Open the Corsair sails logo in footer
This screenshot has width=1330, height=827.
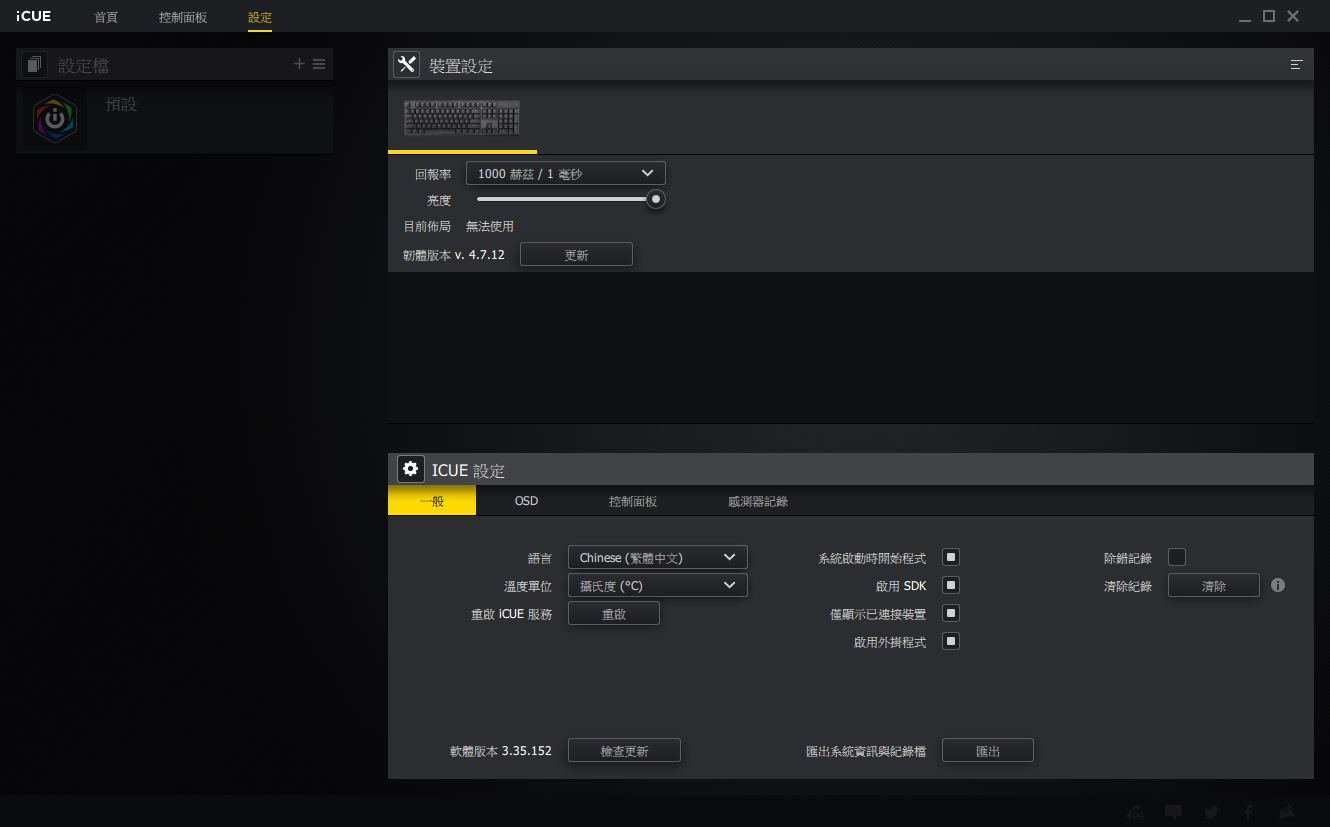coord(1288,812)
